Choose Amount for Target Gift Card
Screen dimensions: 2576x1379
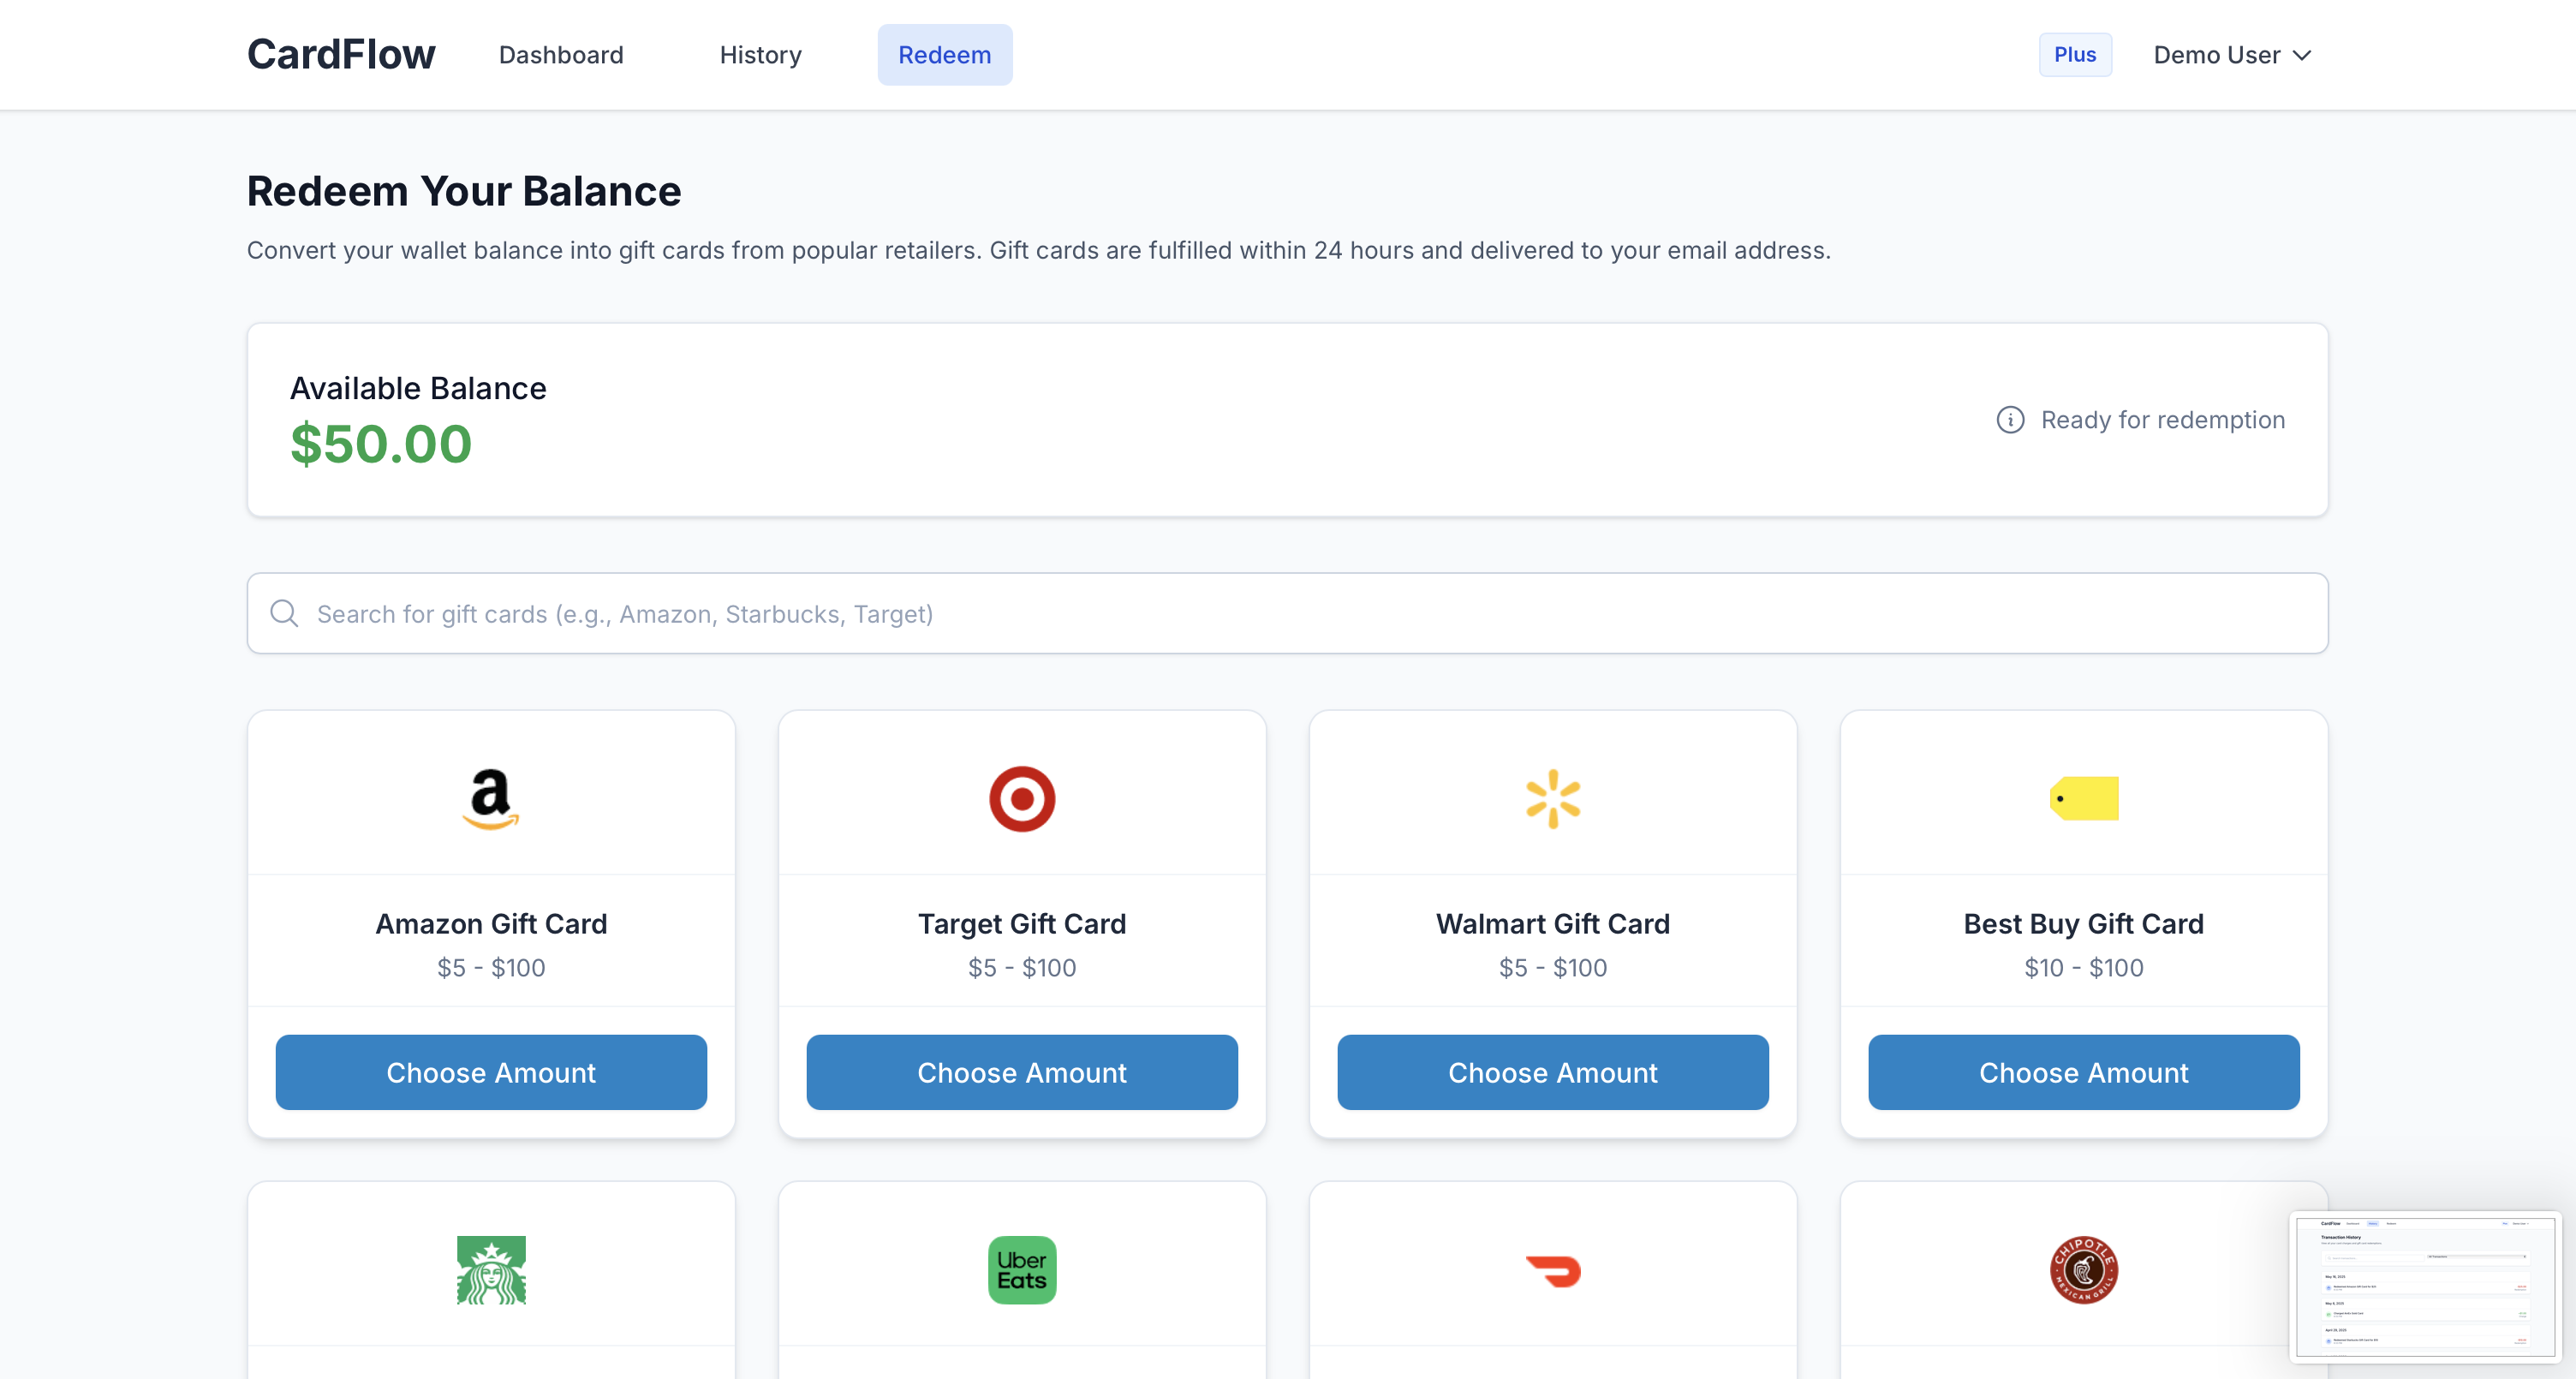[x=1022, y=1072]
